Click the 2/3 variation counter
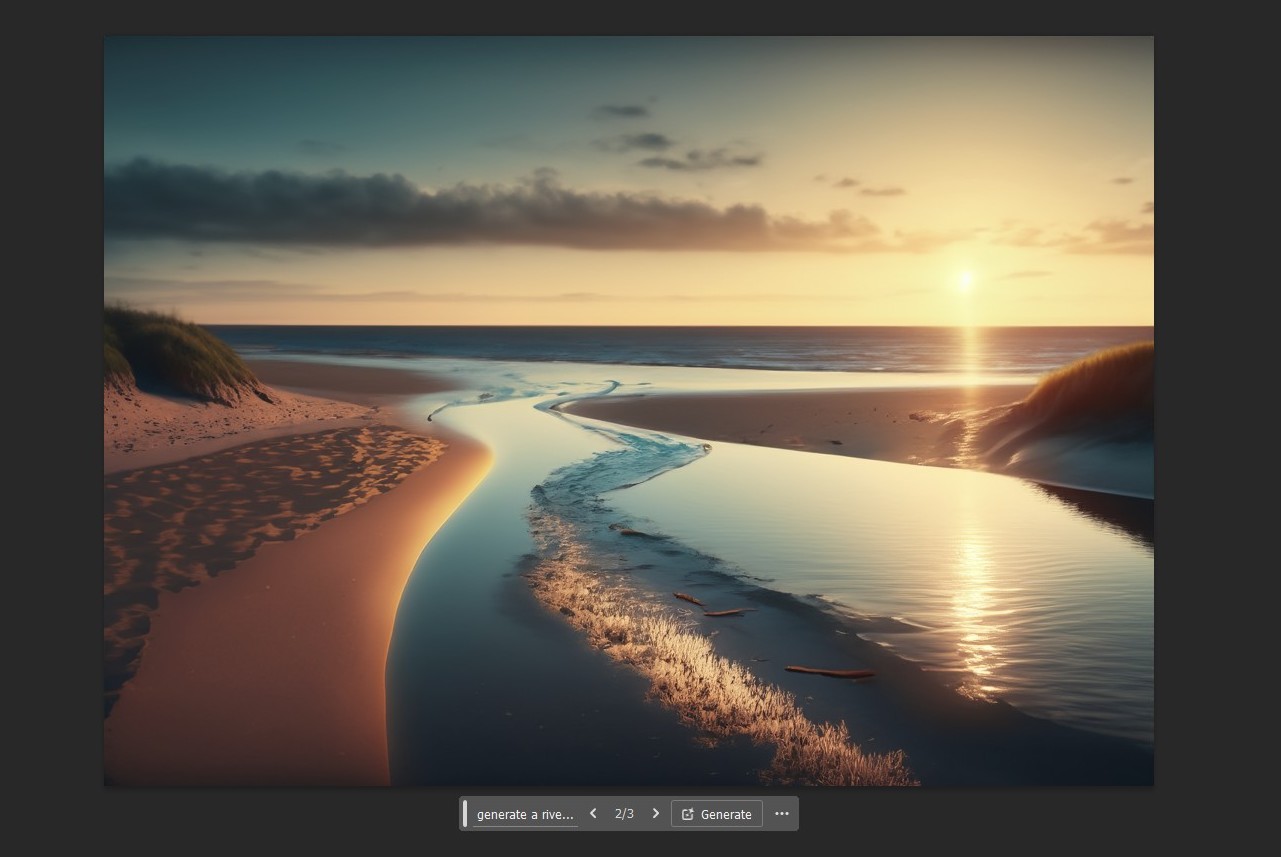Screen dimensions: 1281x857 [x=624, y=814]
